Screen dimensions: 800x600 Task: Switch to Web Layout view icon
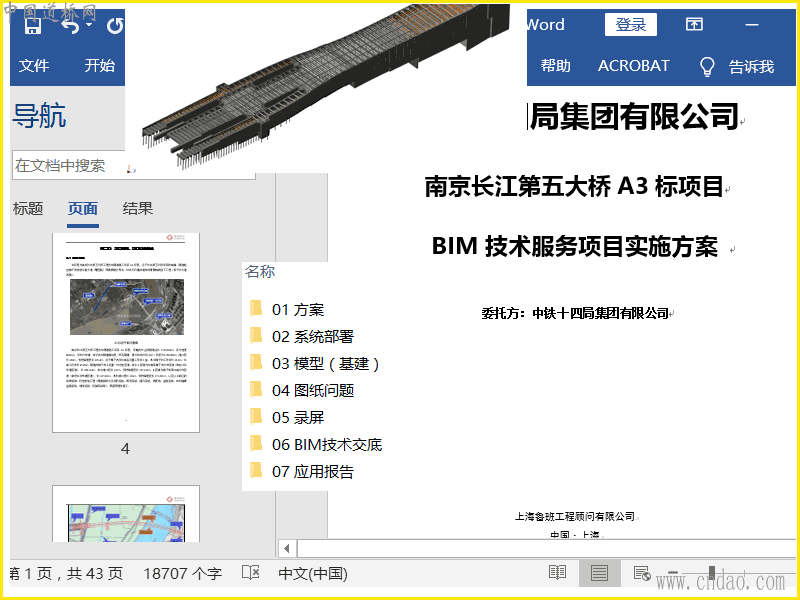coord(641,573)
